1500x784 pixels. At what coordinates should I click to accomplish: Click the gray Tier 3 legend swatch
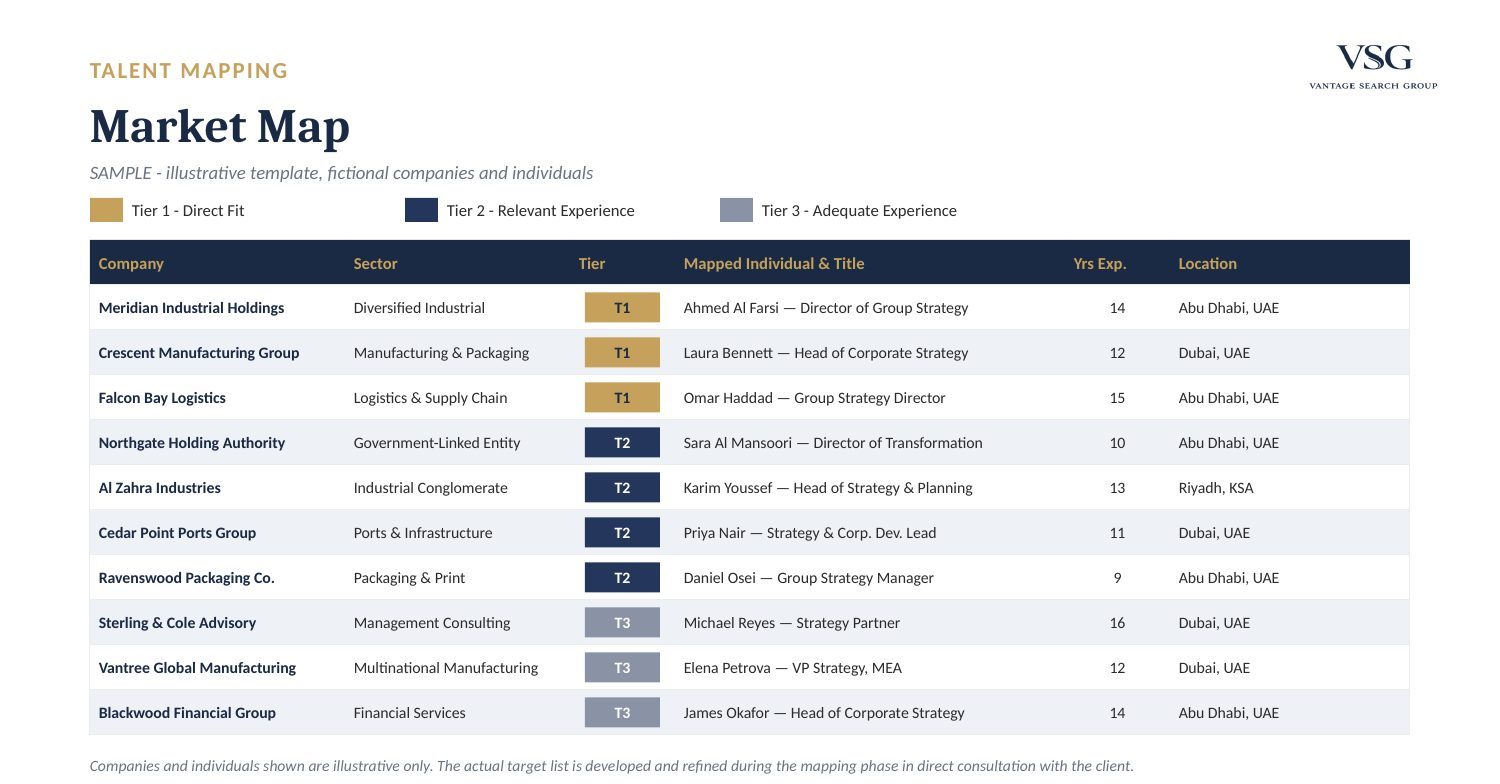point(736,210)
